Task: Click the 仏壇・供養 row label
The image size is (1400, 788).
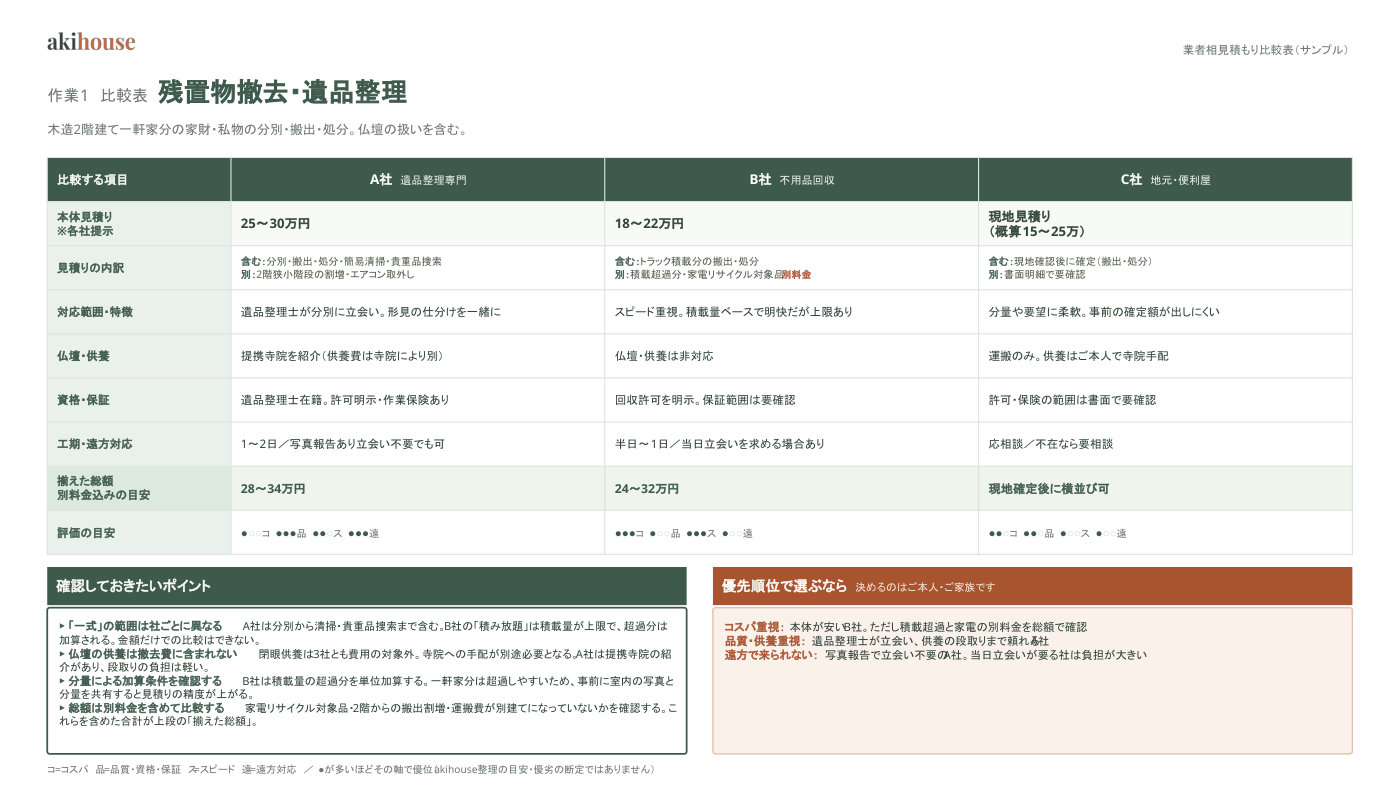Action: (139, 356)
